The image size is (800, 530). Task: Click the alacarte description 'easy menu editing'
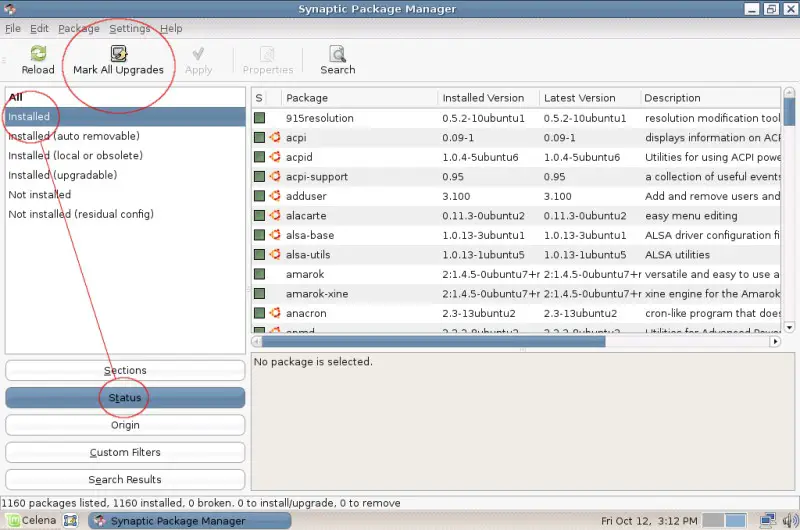point(691,216)
